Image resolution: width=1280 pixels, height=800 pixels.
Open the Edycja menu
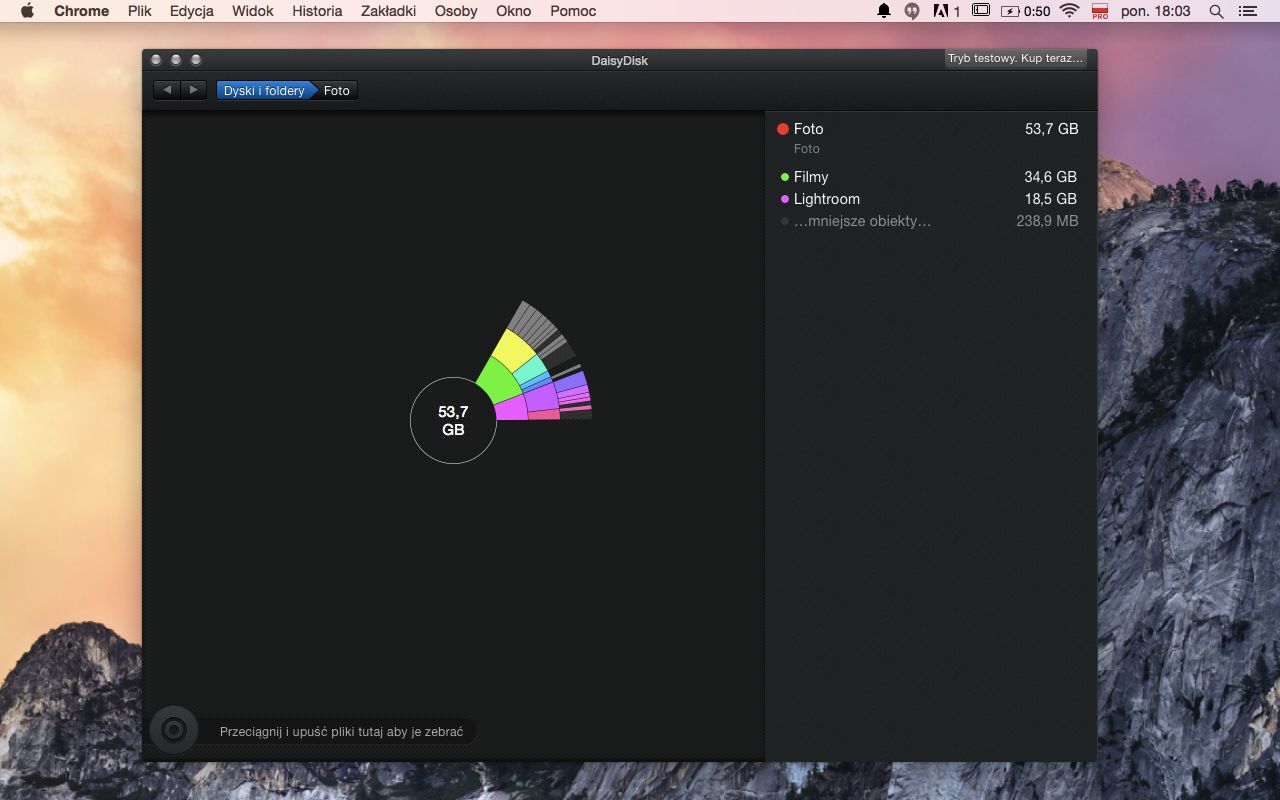(x=192, y=11)
